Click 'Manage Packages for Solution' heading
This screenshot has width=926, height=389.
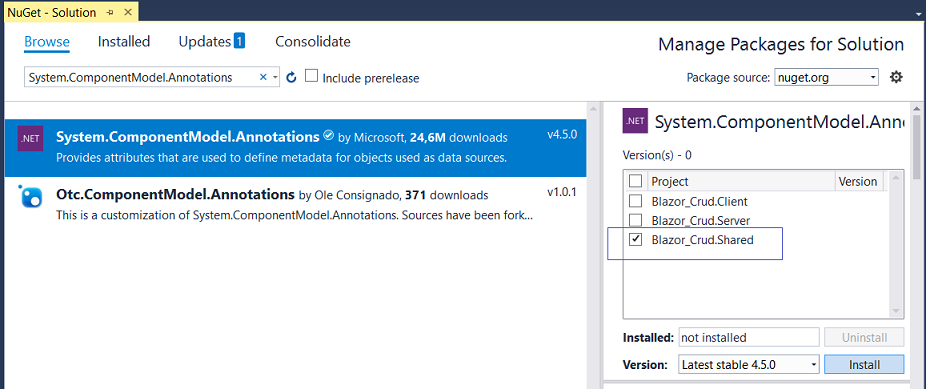(x=781, y=44)
